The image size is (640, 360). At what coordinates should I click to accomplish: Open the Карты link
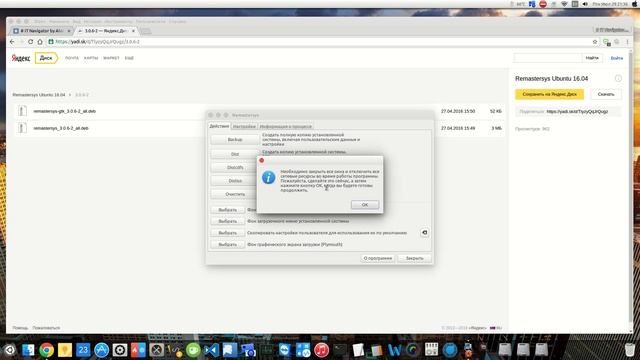tap(91, 58)
